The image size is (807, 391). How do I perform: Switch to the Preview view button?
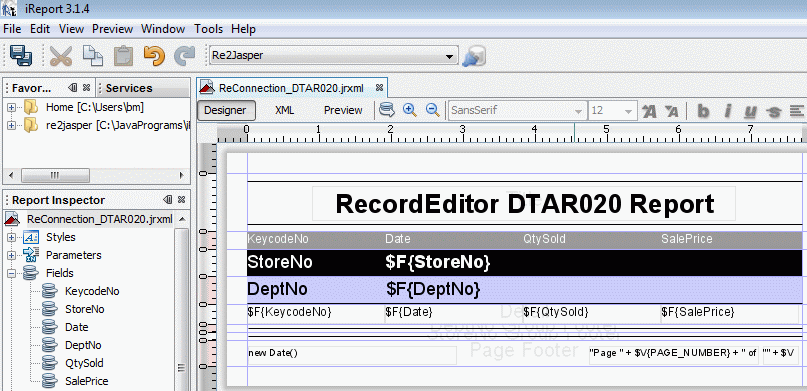[x=343, y=110]
